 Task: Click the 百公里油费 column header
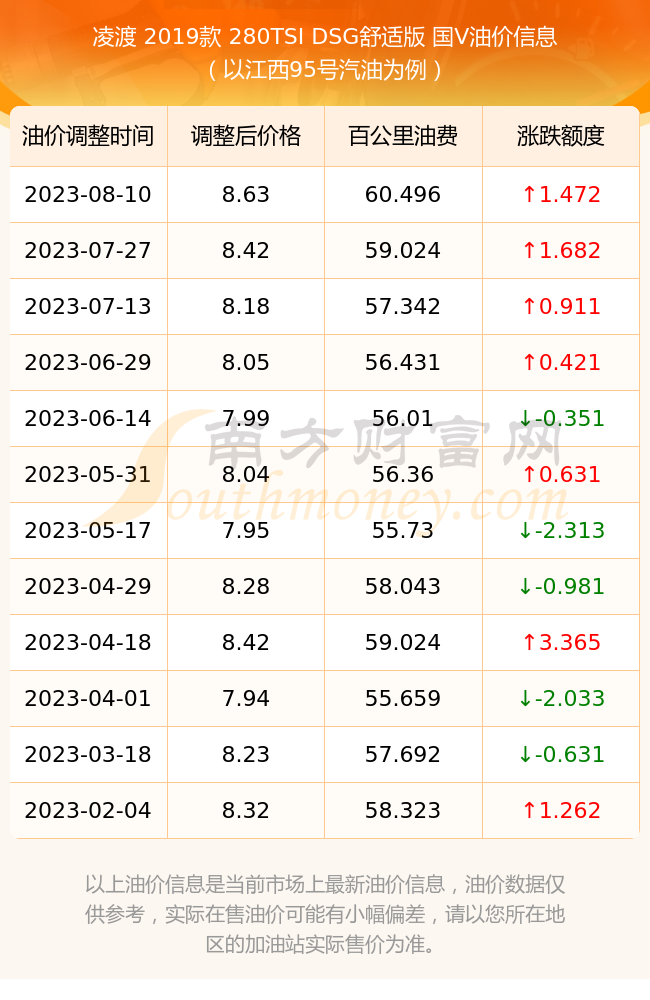point(403,136)
